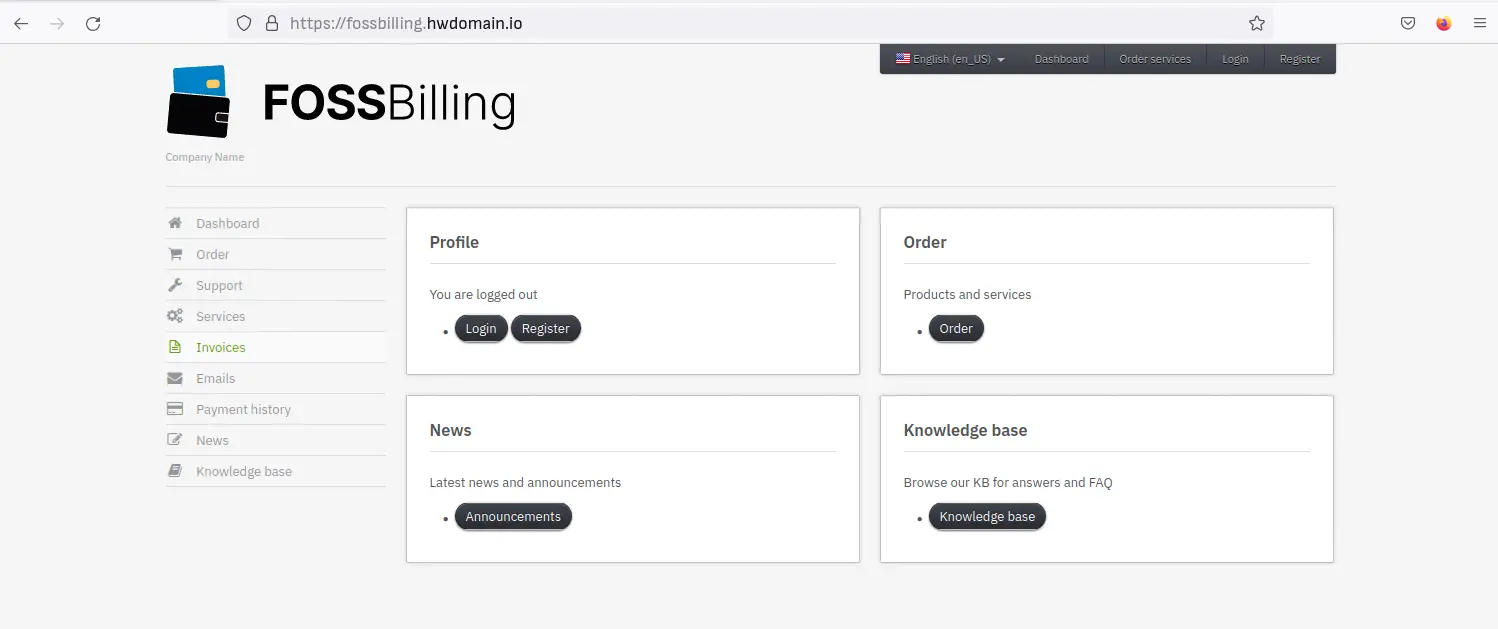The width and height of the screenshot is (1498, 629).
Task: Click the 'News' card heading
Action: coord(450,430)
